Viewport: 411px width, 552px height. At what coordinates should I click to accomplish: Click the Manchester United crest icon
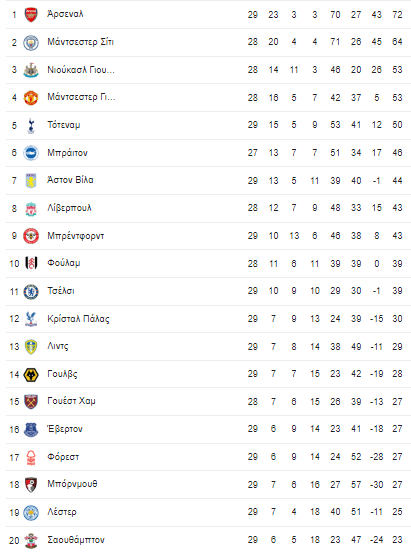tap(31, 98)
